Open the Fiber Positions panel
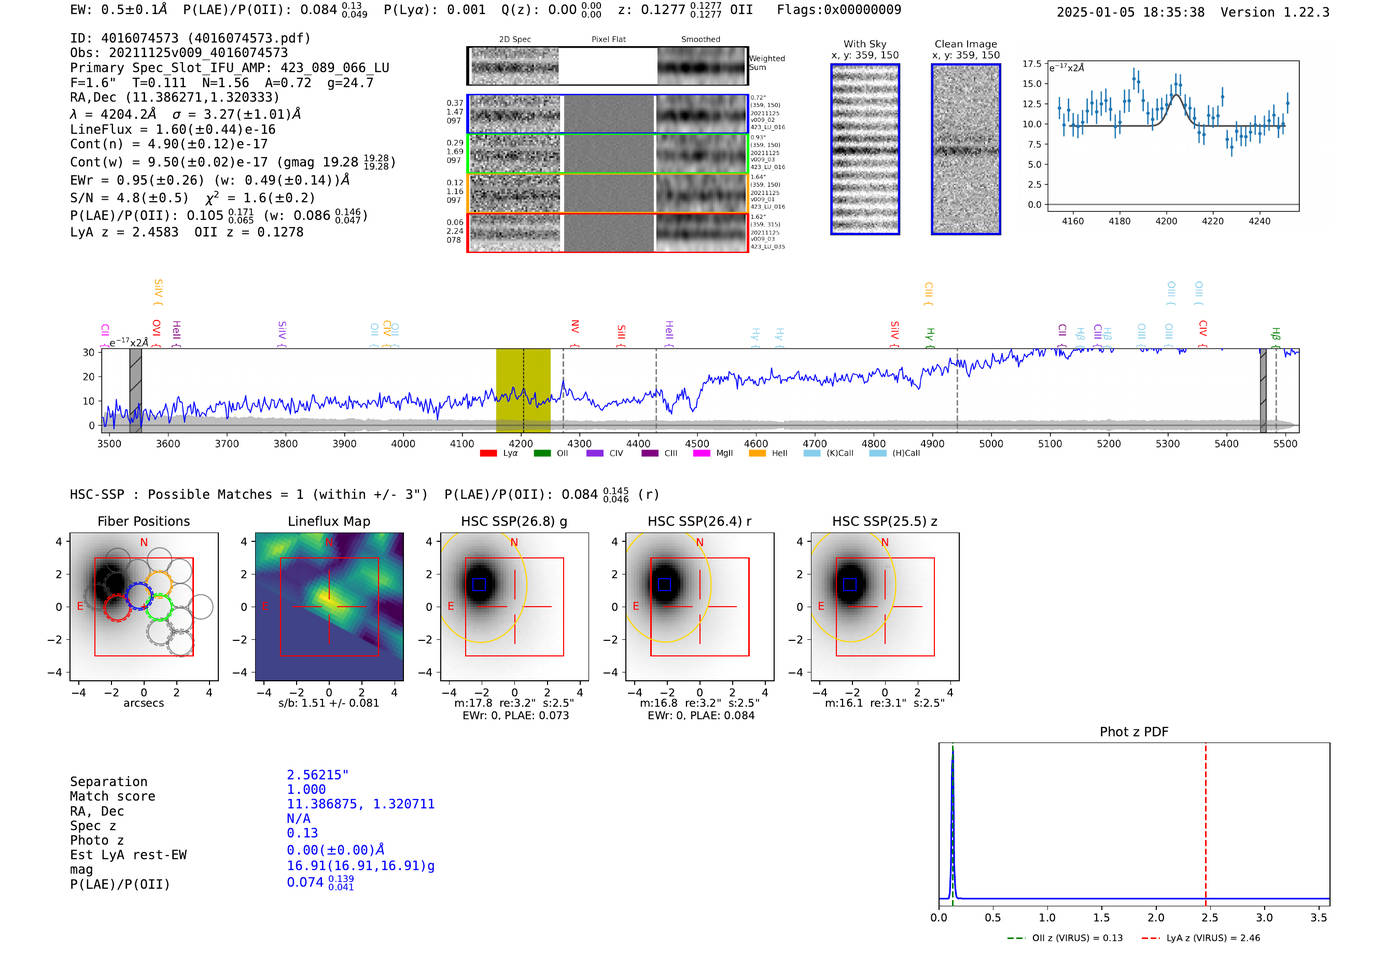The image size is (1400, 953). pos(144,606)
